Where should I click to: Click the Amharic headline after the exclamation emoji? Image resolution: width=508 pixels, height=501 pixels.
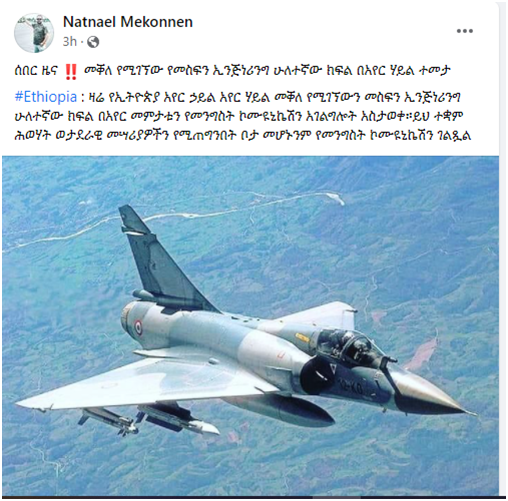[267, 71]
